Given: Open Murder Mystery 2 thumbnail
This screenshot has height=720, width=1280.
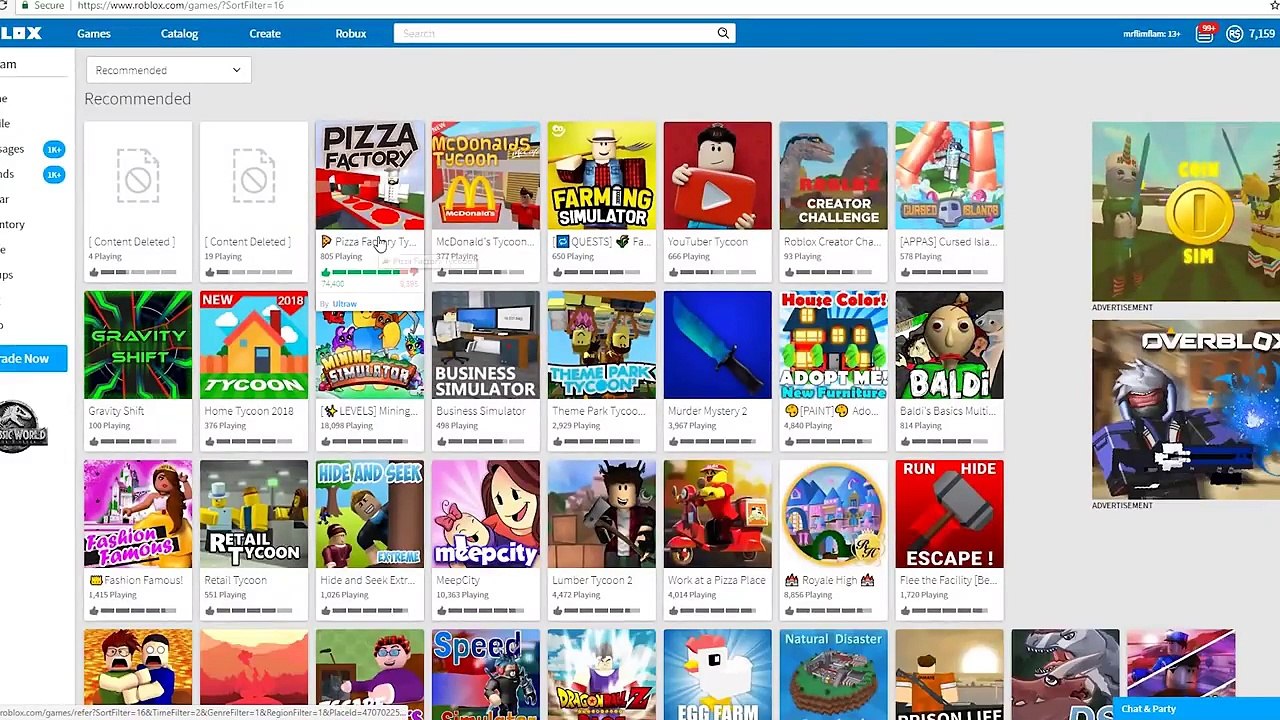Looking at the screenshot, I should click(x=718, y=345).
